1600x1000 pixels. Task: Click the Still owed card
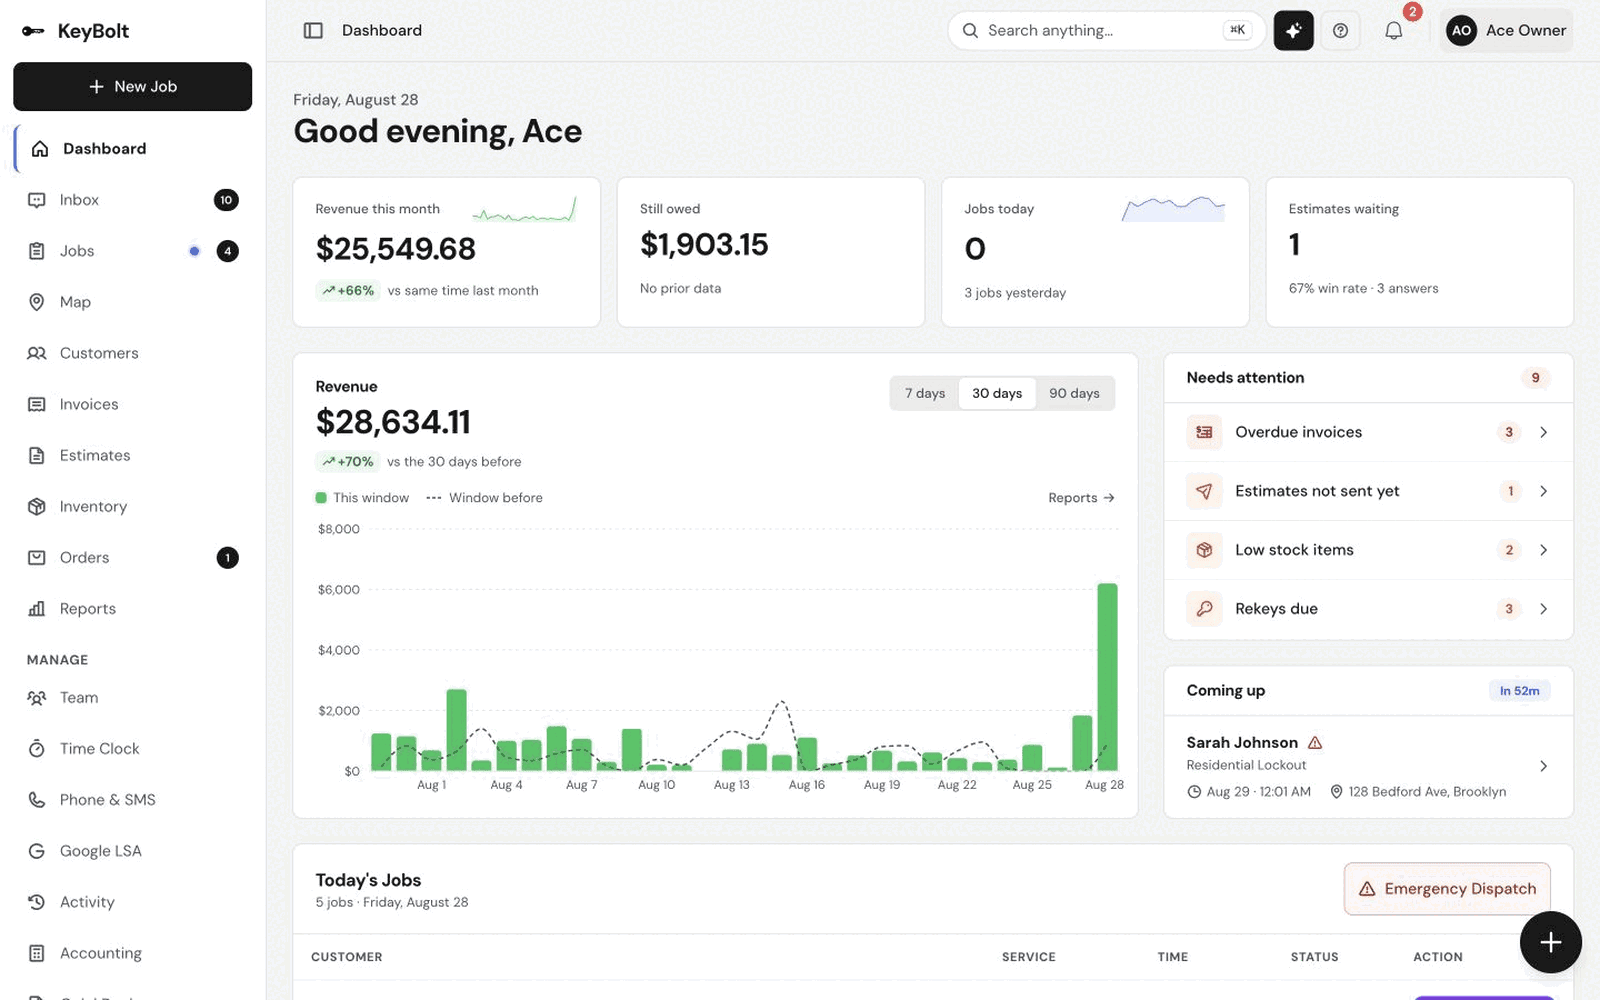tap(770, 252)
